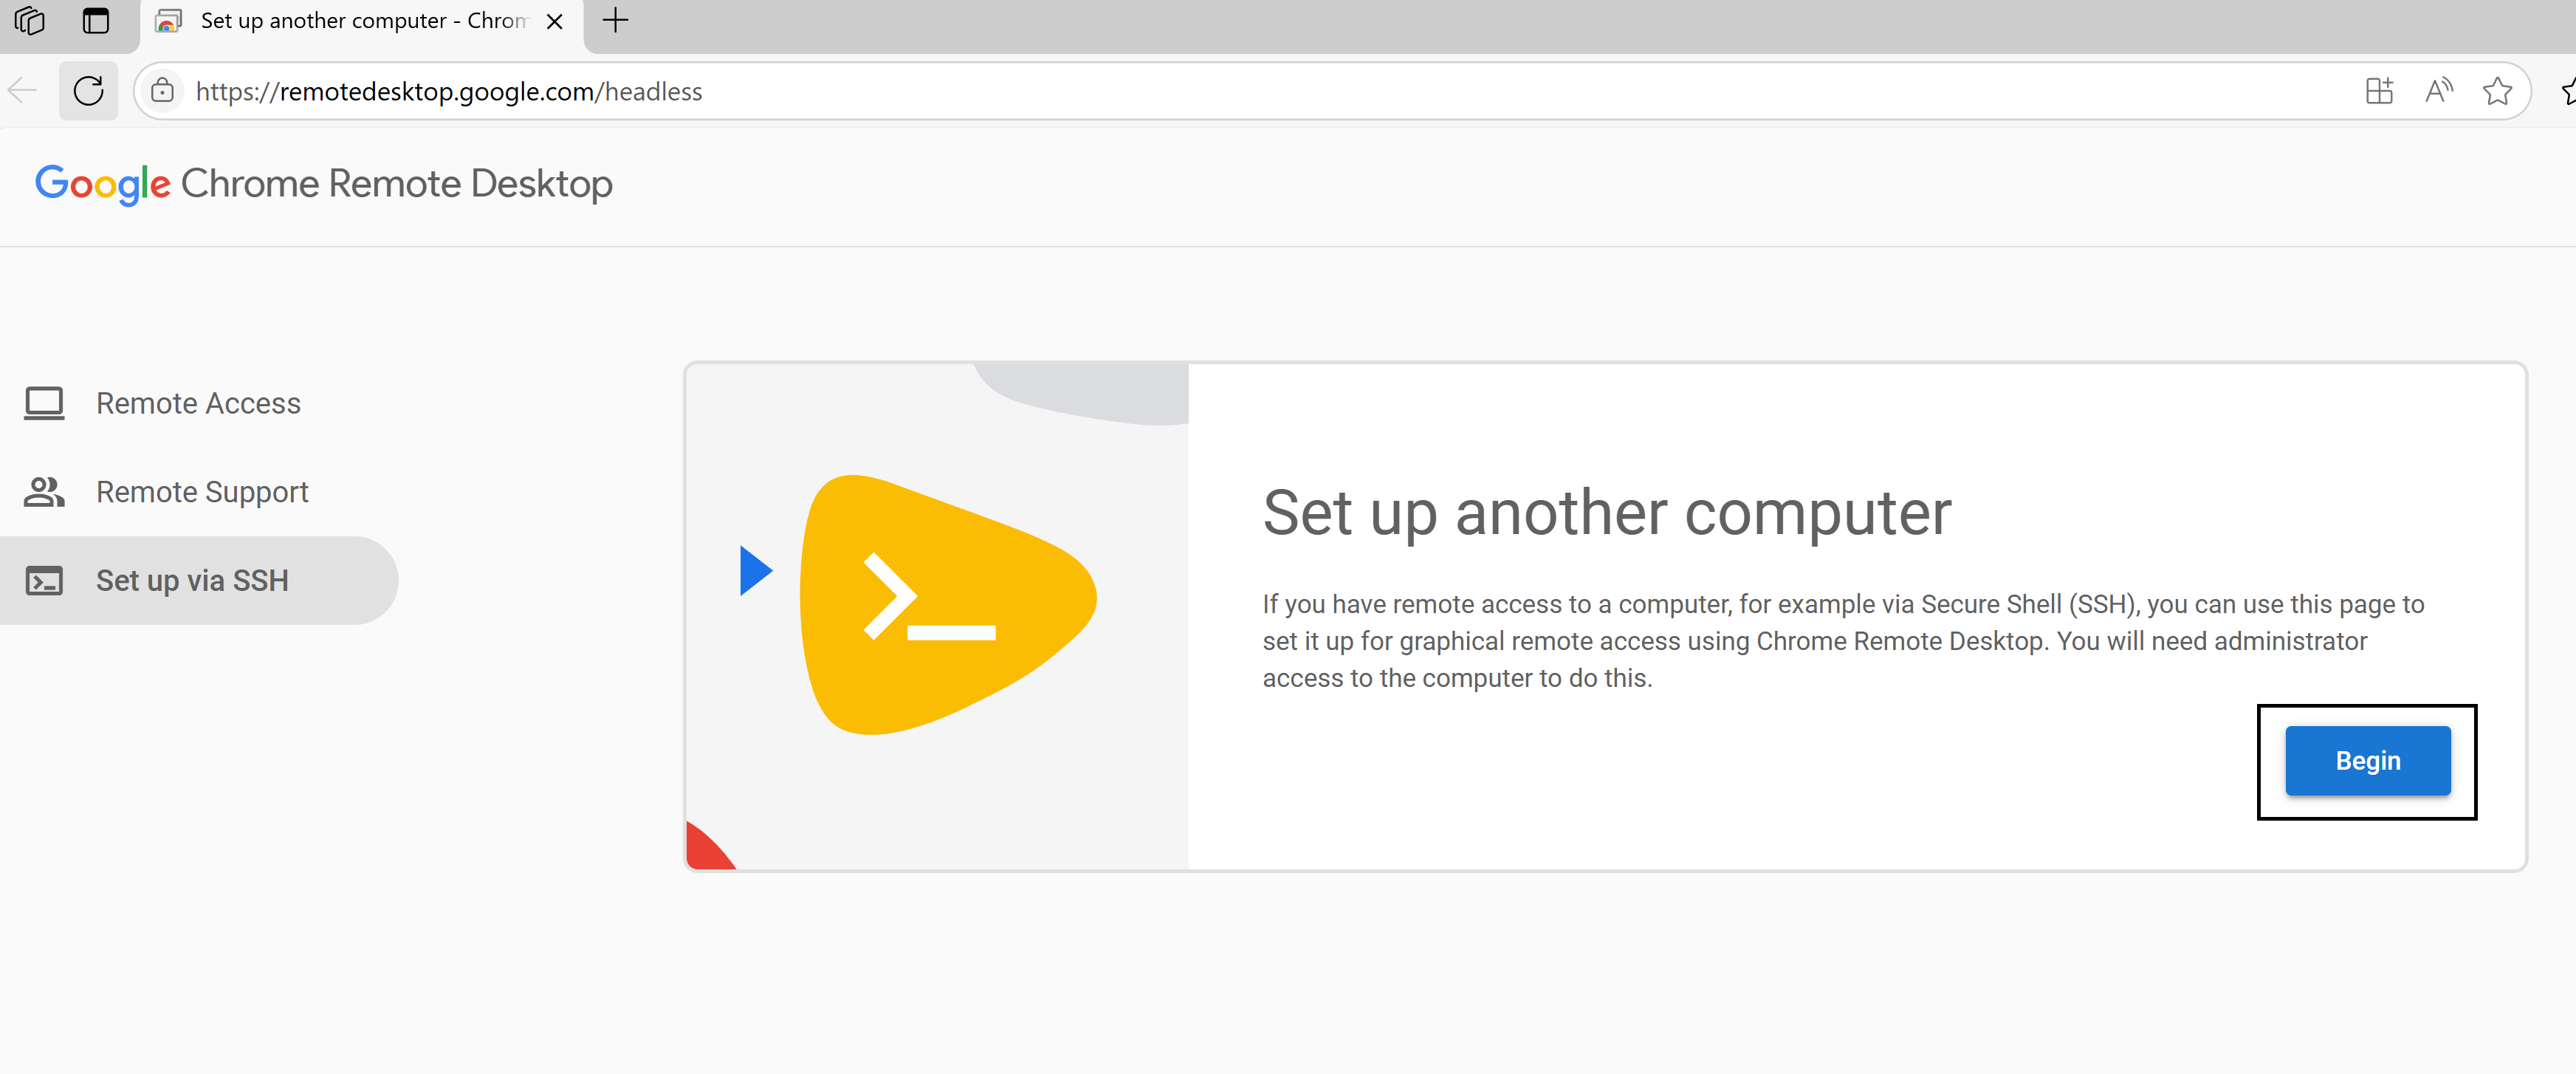The image size is (2576, 1074).
Task: Open a new browser tab
Action: (x=615, y=20)
